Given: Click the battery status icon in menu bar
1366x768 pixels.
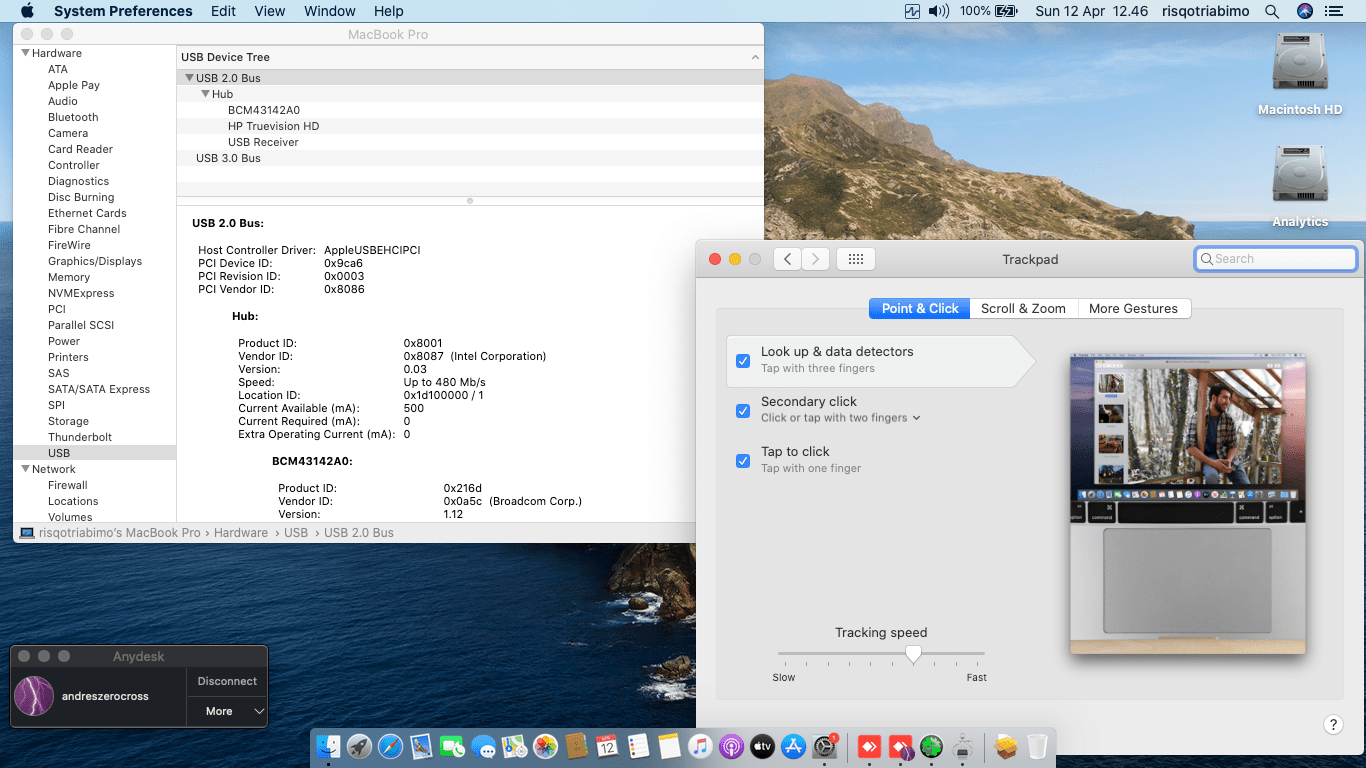Looking at the screenshot, I should pos(1007,11).
